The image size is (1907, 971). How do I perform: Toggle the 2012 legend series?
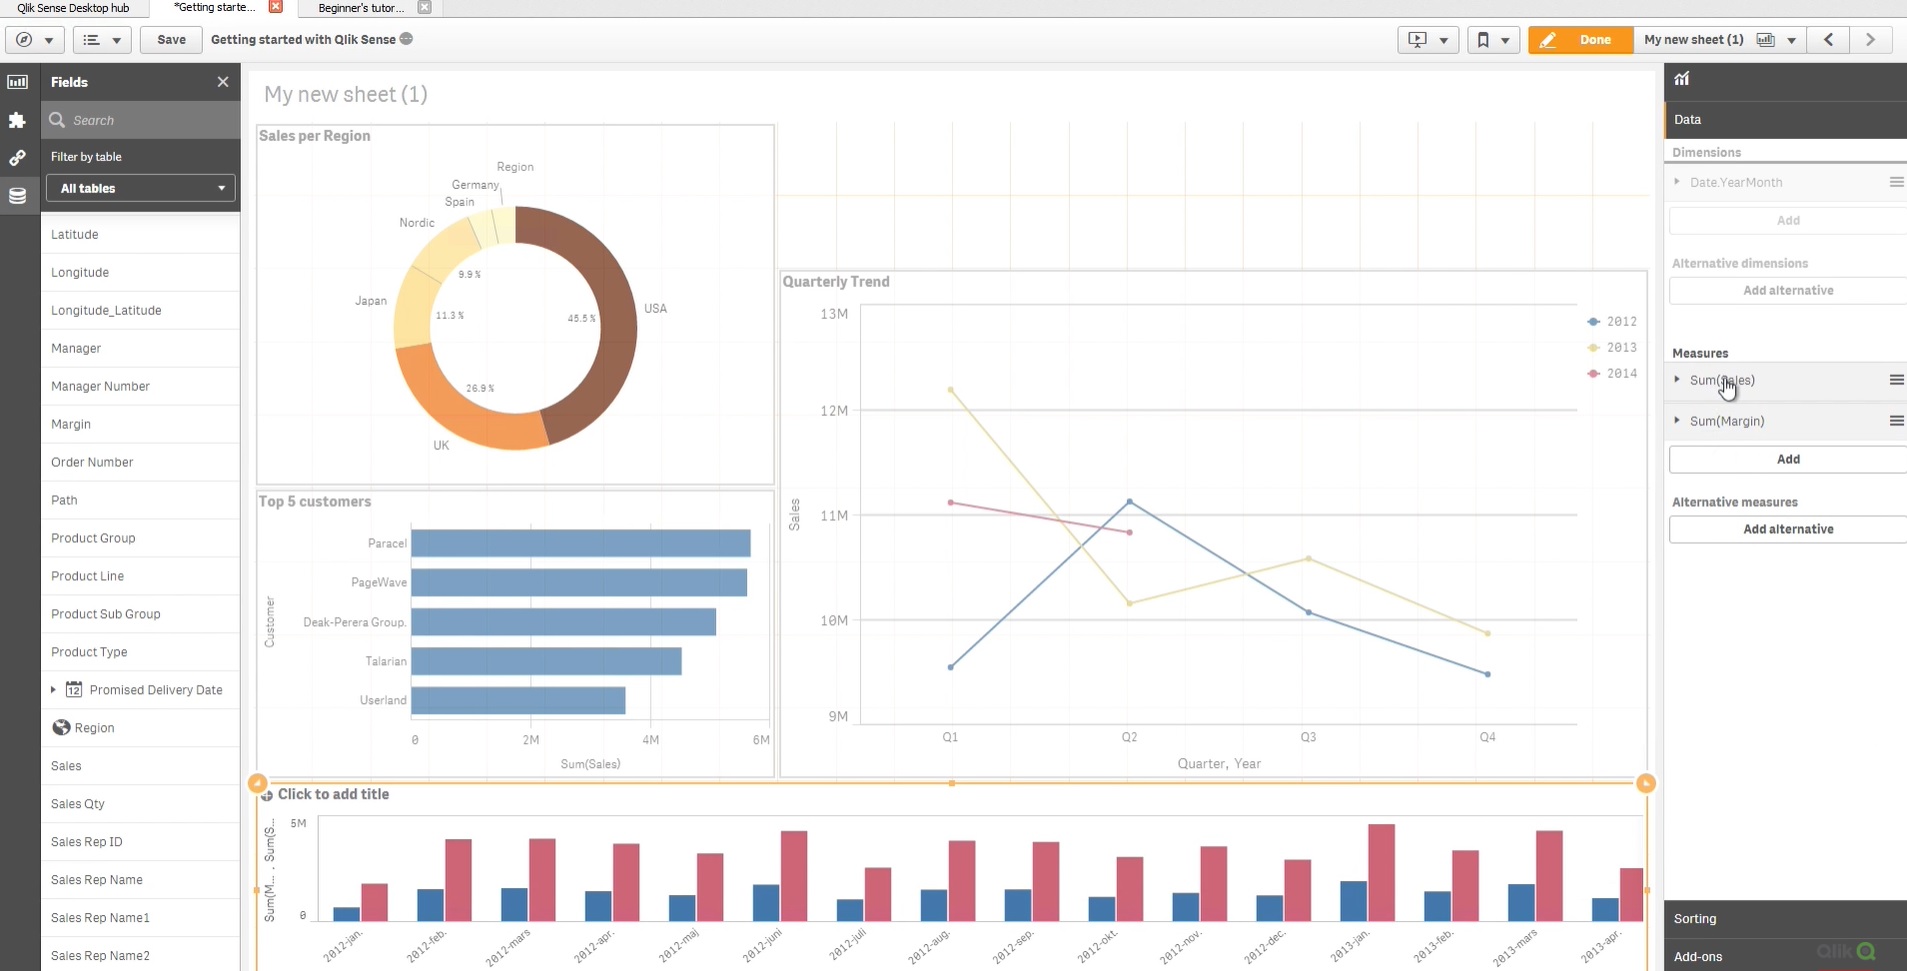coord(1612,321)
